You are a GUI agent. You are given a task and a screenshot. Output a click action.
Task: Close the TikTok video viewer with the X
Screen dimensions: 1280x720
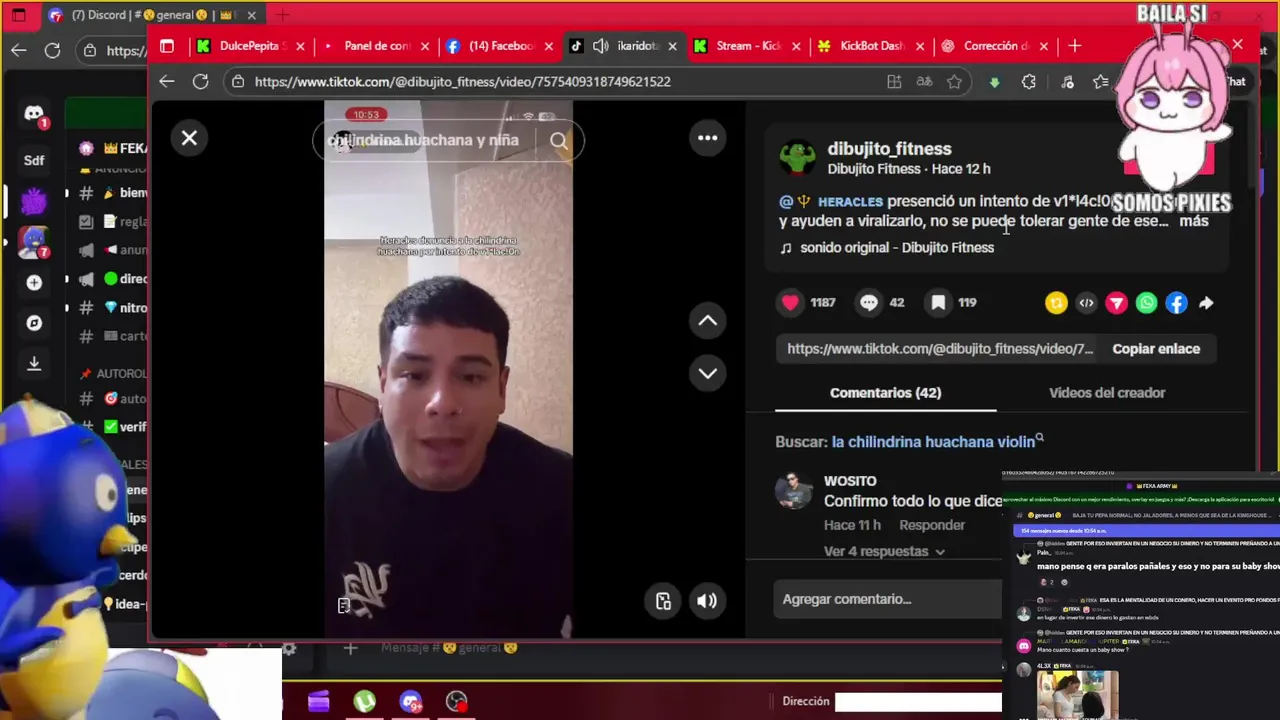tap(189, 138)
